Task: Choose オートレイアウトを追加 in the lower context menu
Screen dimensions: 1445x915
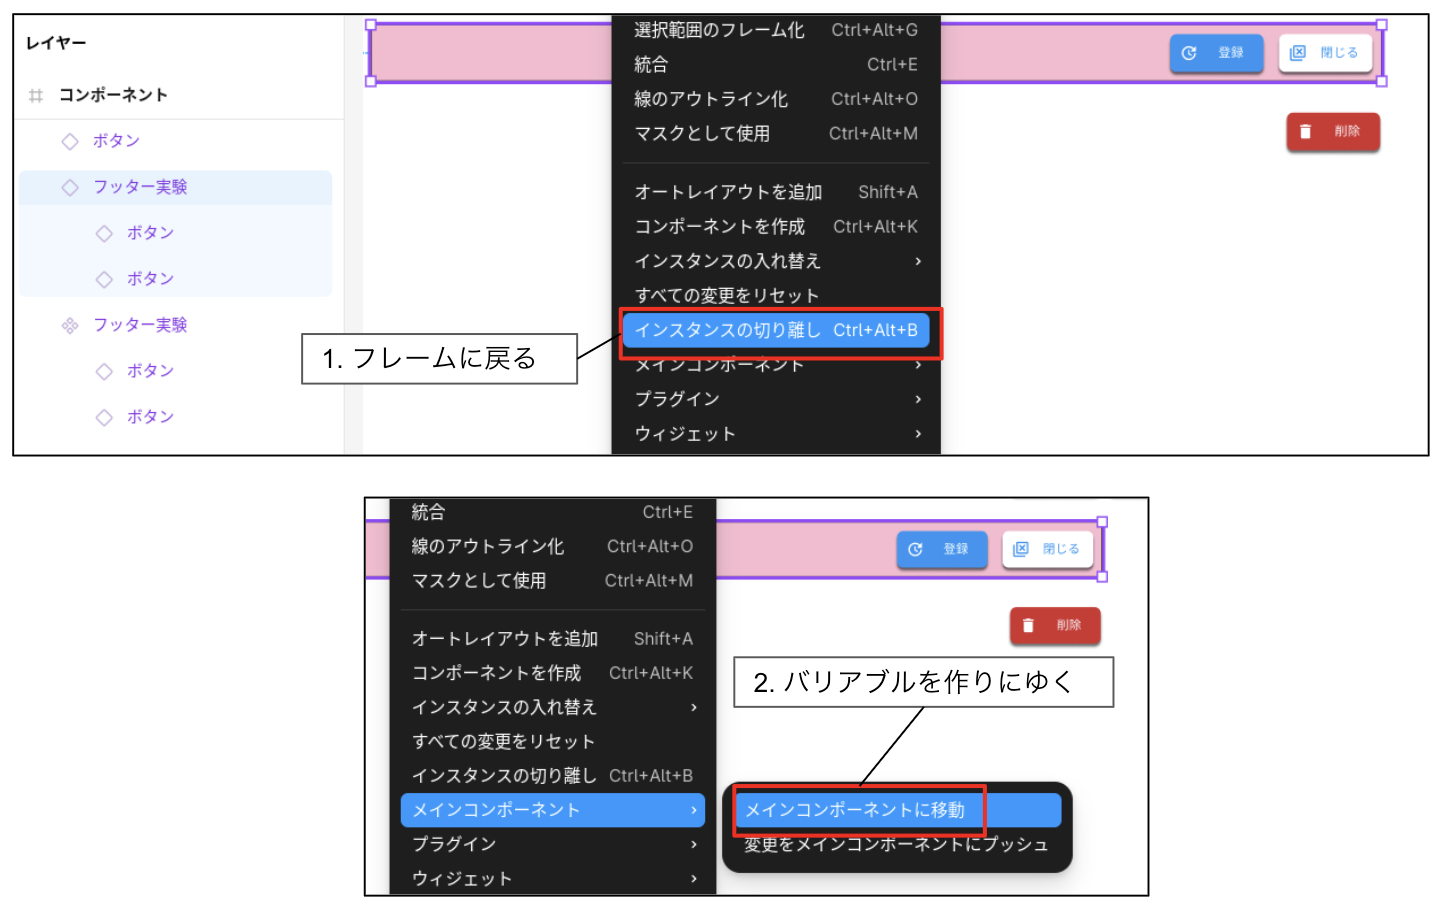Action: click(553, 639)
